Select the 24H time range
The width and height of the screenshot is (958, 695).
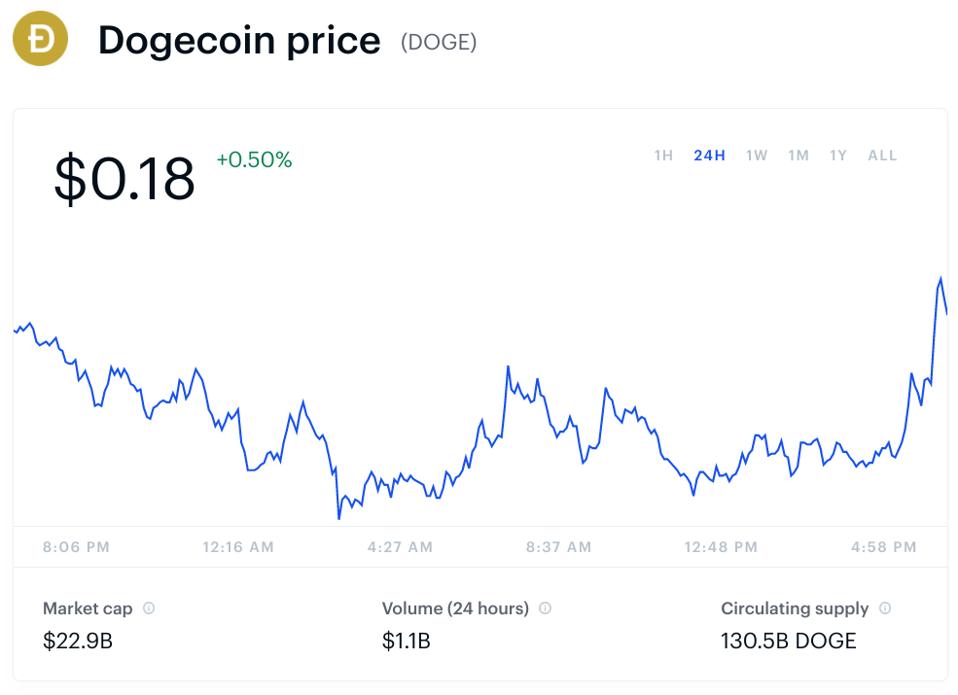coord(709,156)
